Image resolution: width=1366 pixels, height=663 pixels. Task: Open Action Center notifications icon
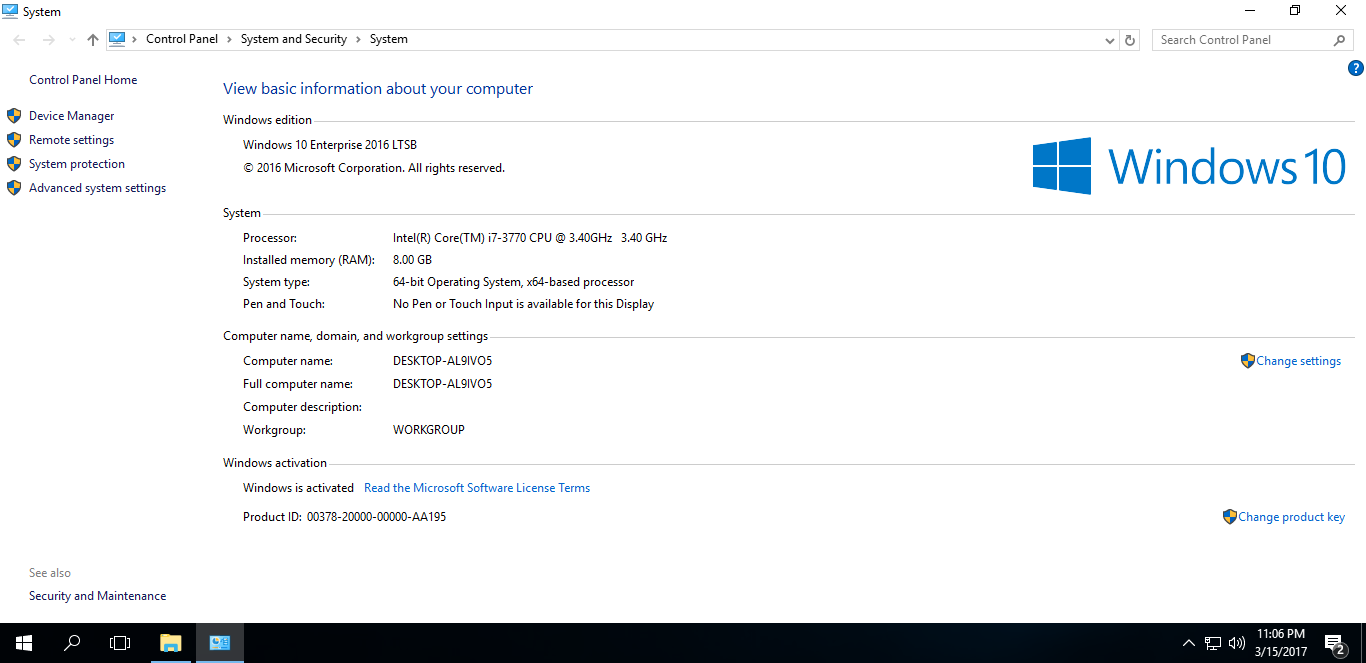1335,643
